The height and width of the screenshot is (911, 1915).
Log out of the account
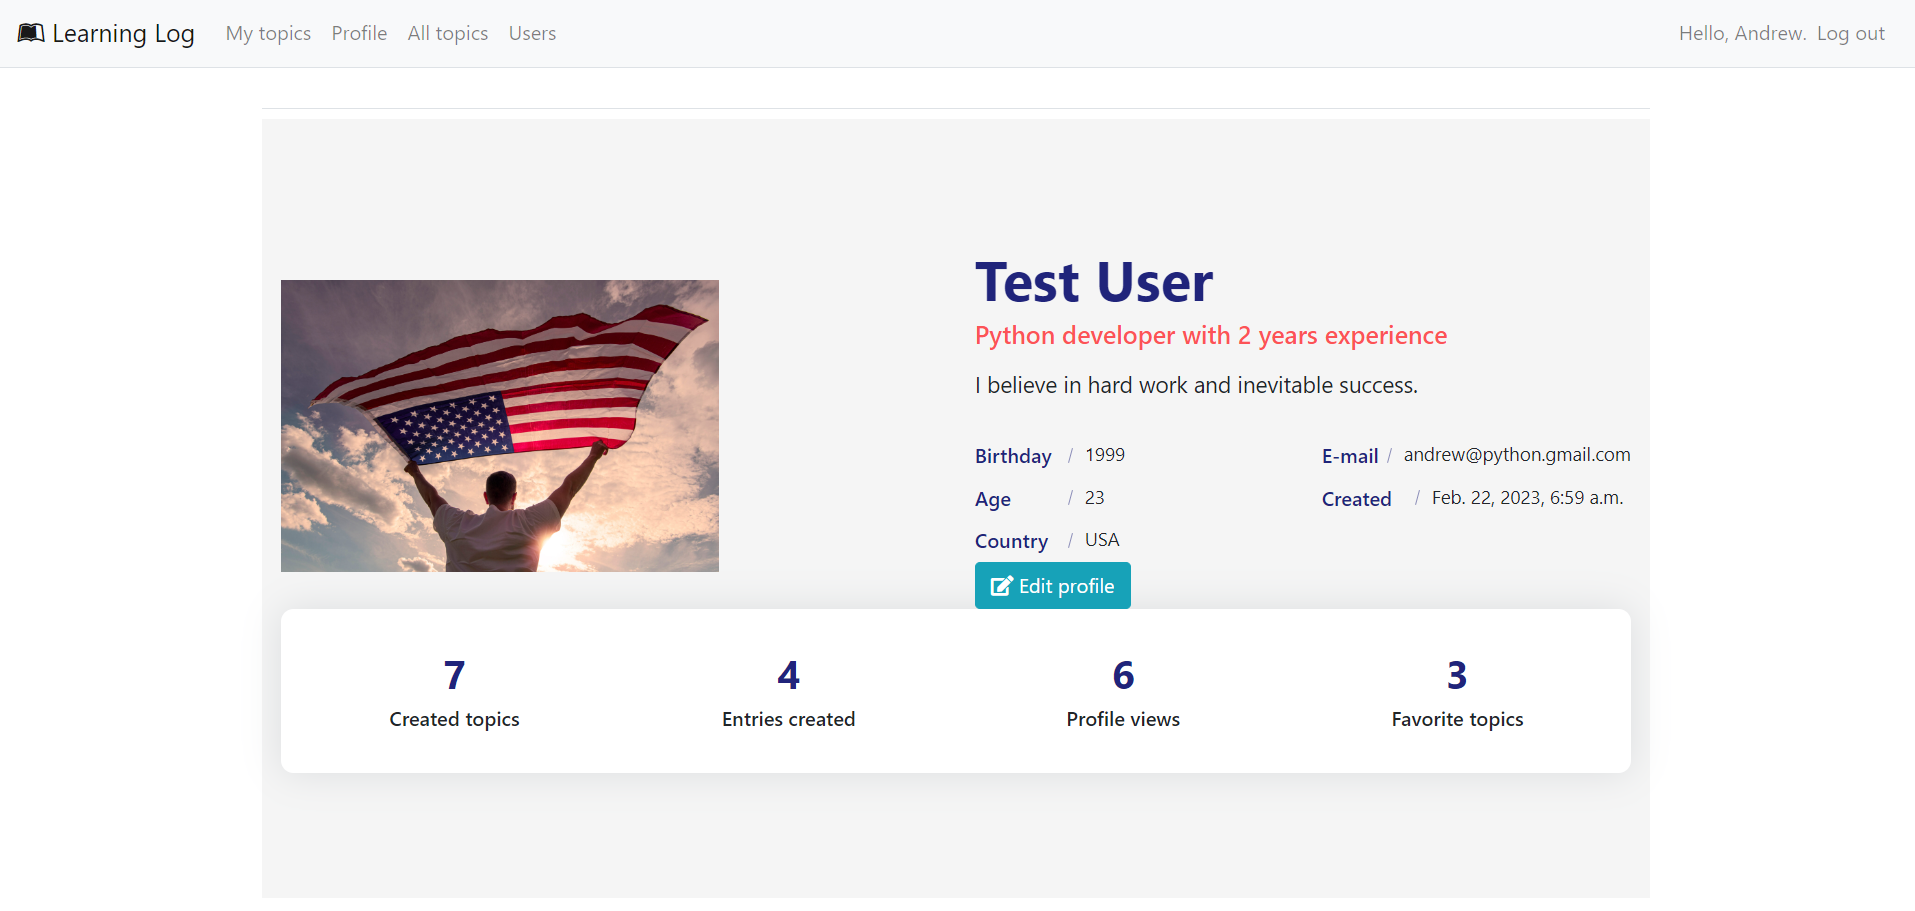1850,33
